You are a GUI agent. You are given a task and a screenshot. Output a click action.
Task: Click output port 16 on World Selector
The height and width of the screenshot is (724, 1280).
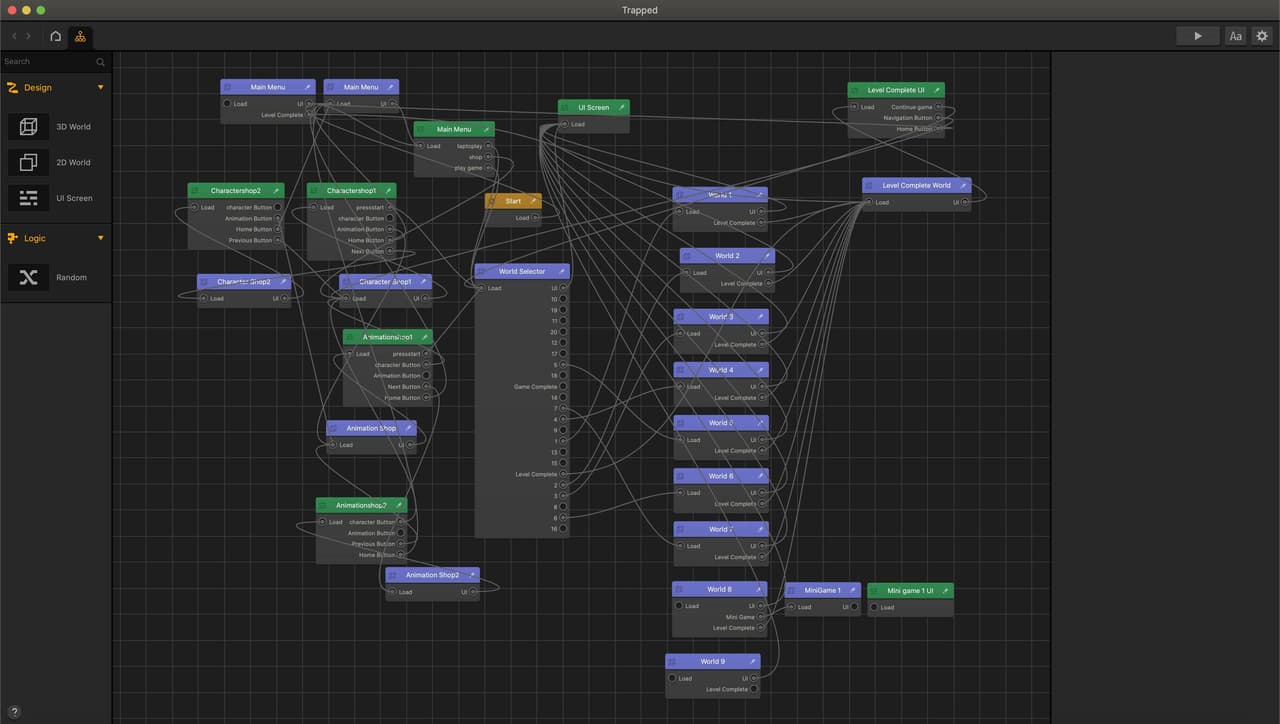point(563,529)
